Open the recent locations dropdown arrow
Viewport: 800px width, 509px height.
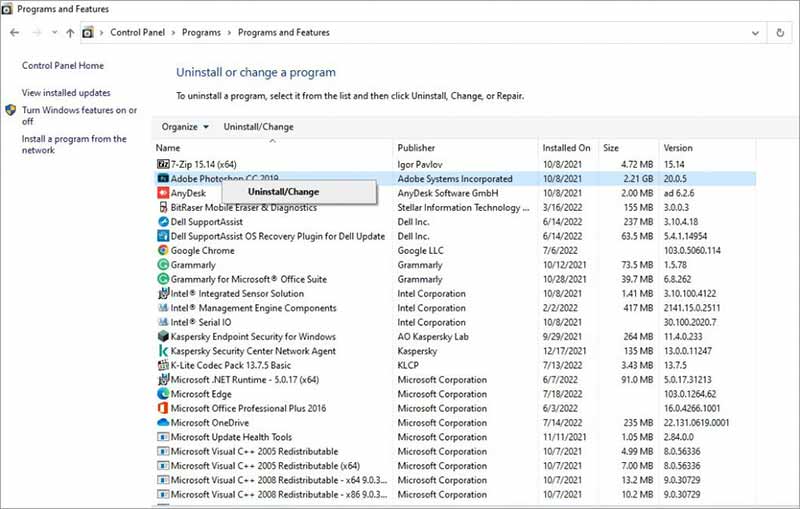click(x=54, y=33)
